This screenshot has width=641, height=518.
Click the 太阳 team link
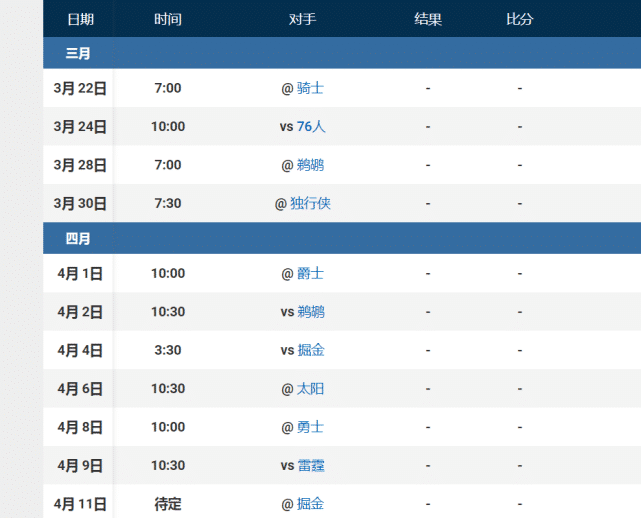310,388
